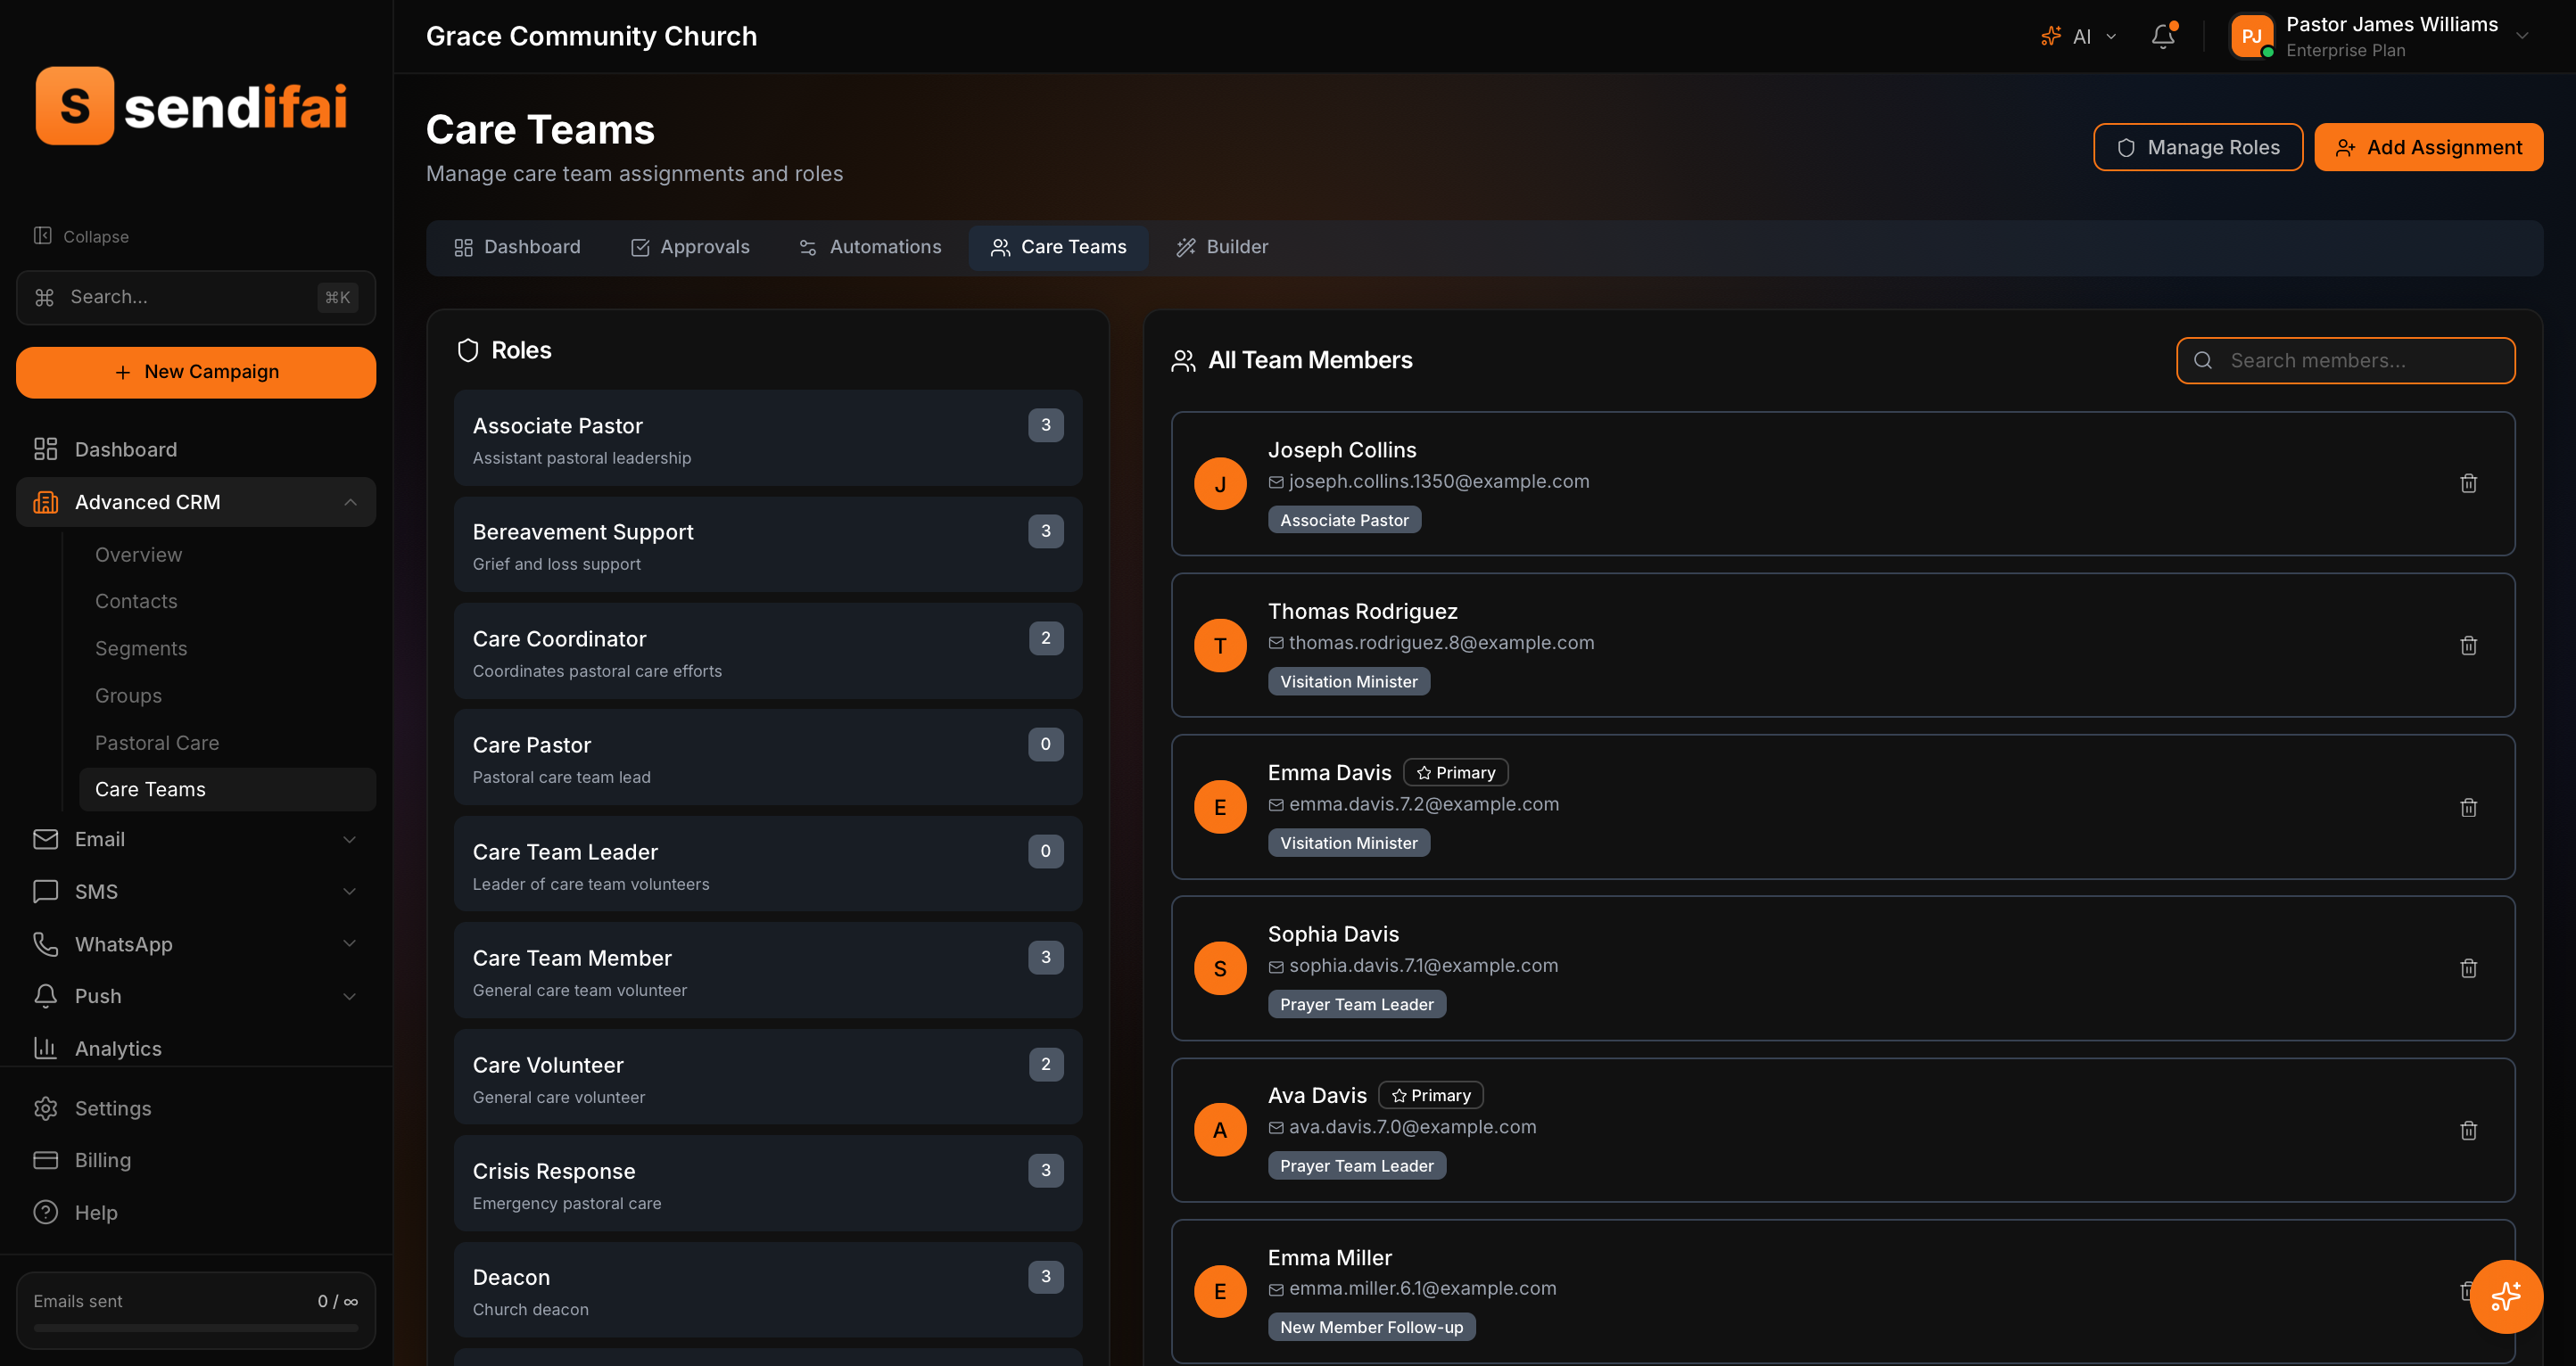Click the Sendifai logo icon
Image resolution: width=2576 pixels, height=1366 pixels.
(x=75, y=106)
